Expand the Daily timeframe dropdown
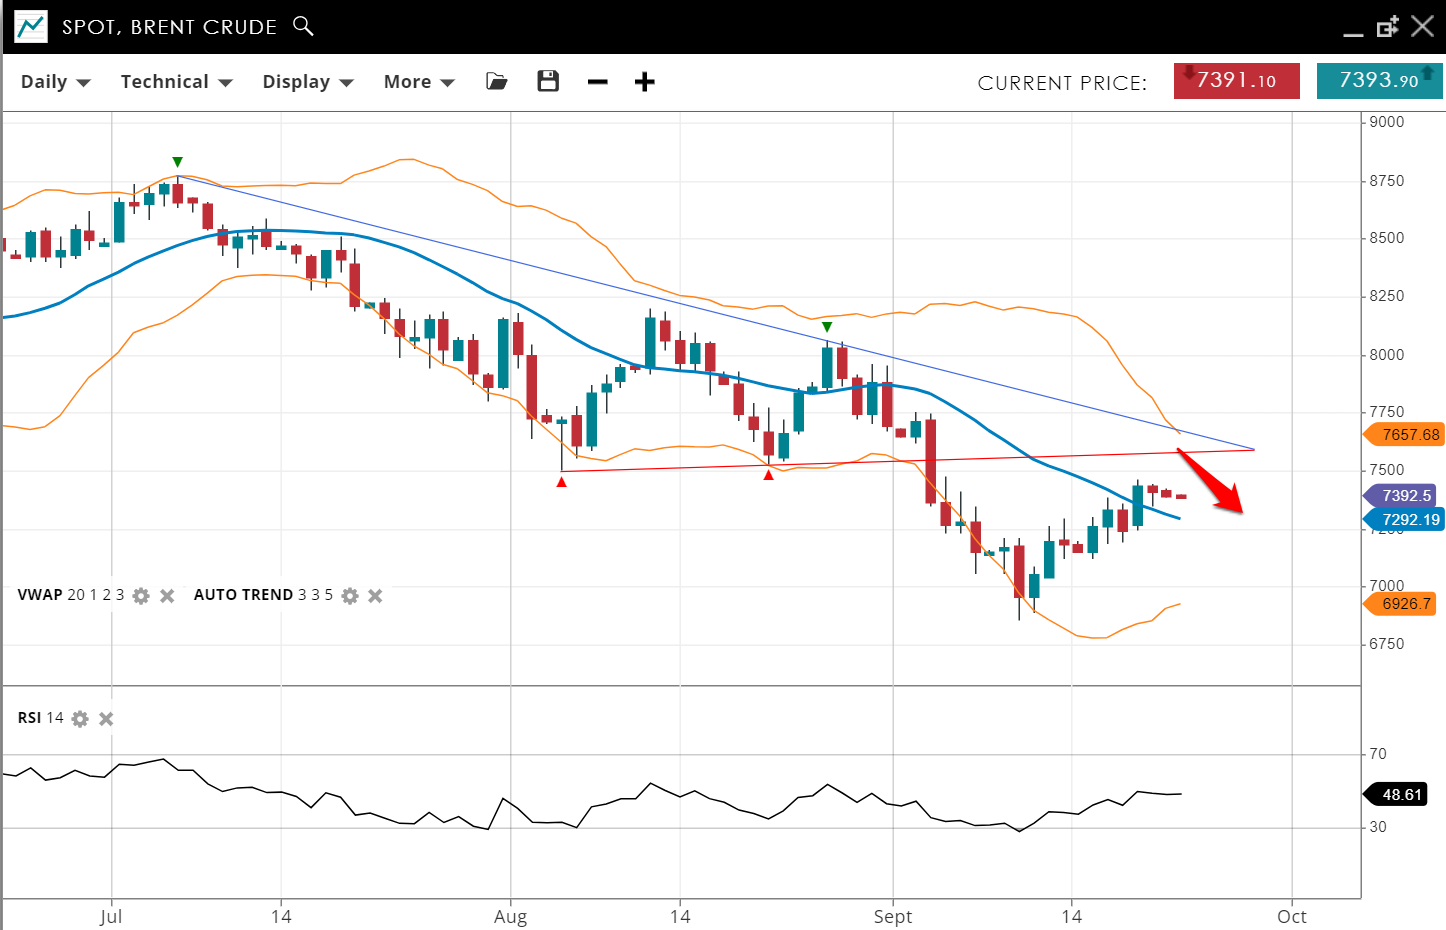The image size is (1446, 930). coord(55,82)
